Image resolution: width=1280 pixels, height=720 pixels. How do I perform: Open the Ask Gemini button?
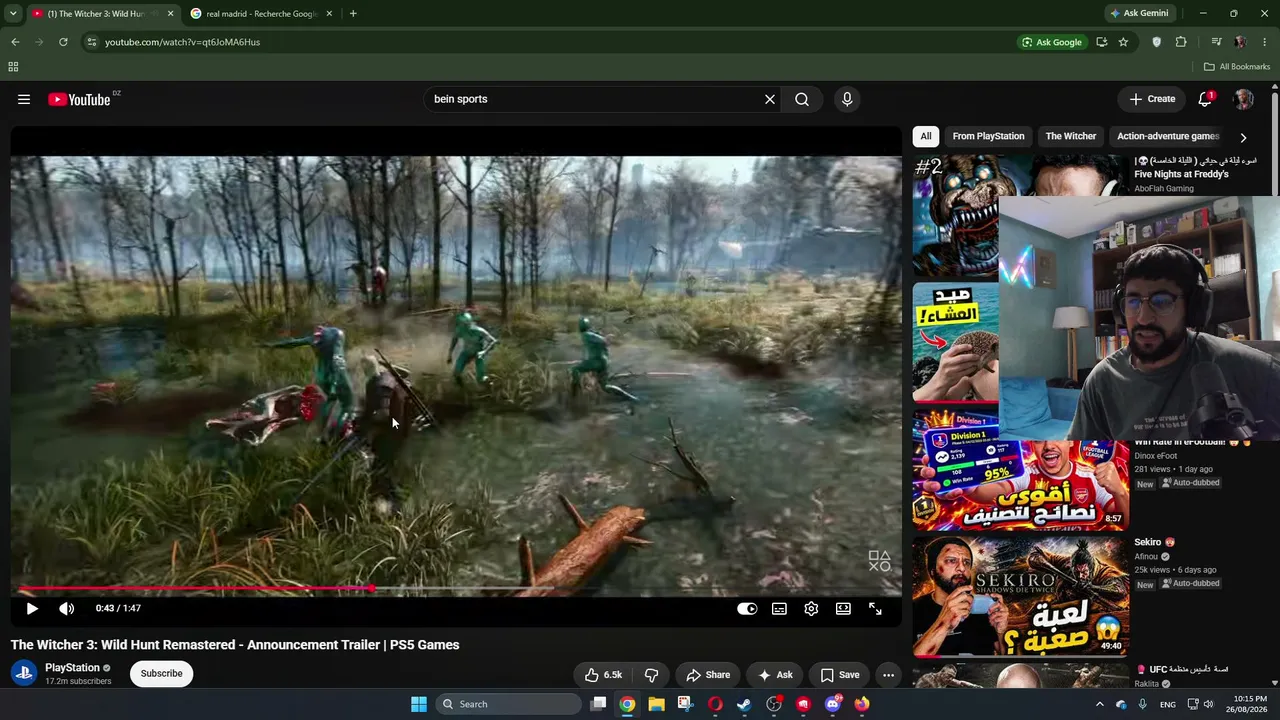(1139, 14)
